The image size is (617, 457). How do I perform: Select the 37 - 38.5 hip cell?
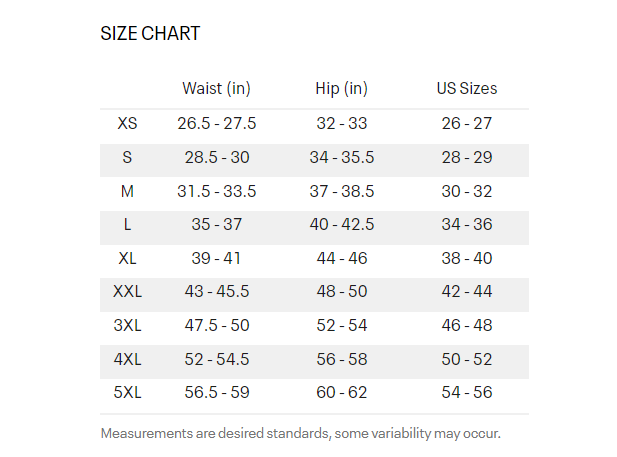(341, 191)
